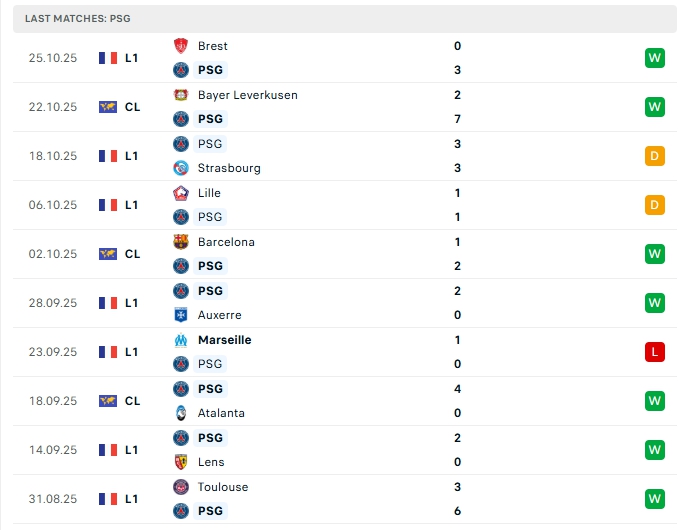Click the Auxerre team logo
This screenshot has height=530, width=686.
coord(181,315)
